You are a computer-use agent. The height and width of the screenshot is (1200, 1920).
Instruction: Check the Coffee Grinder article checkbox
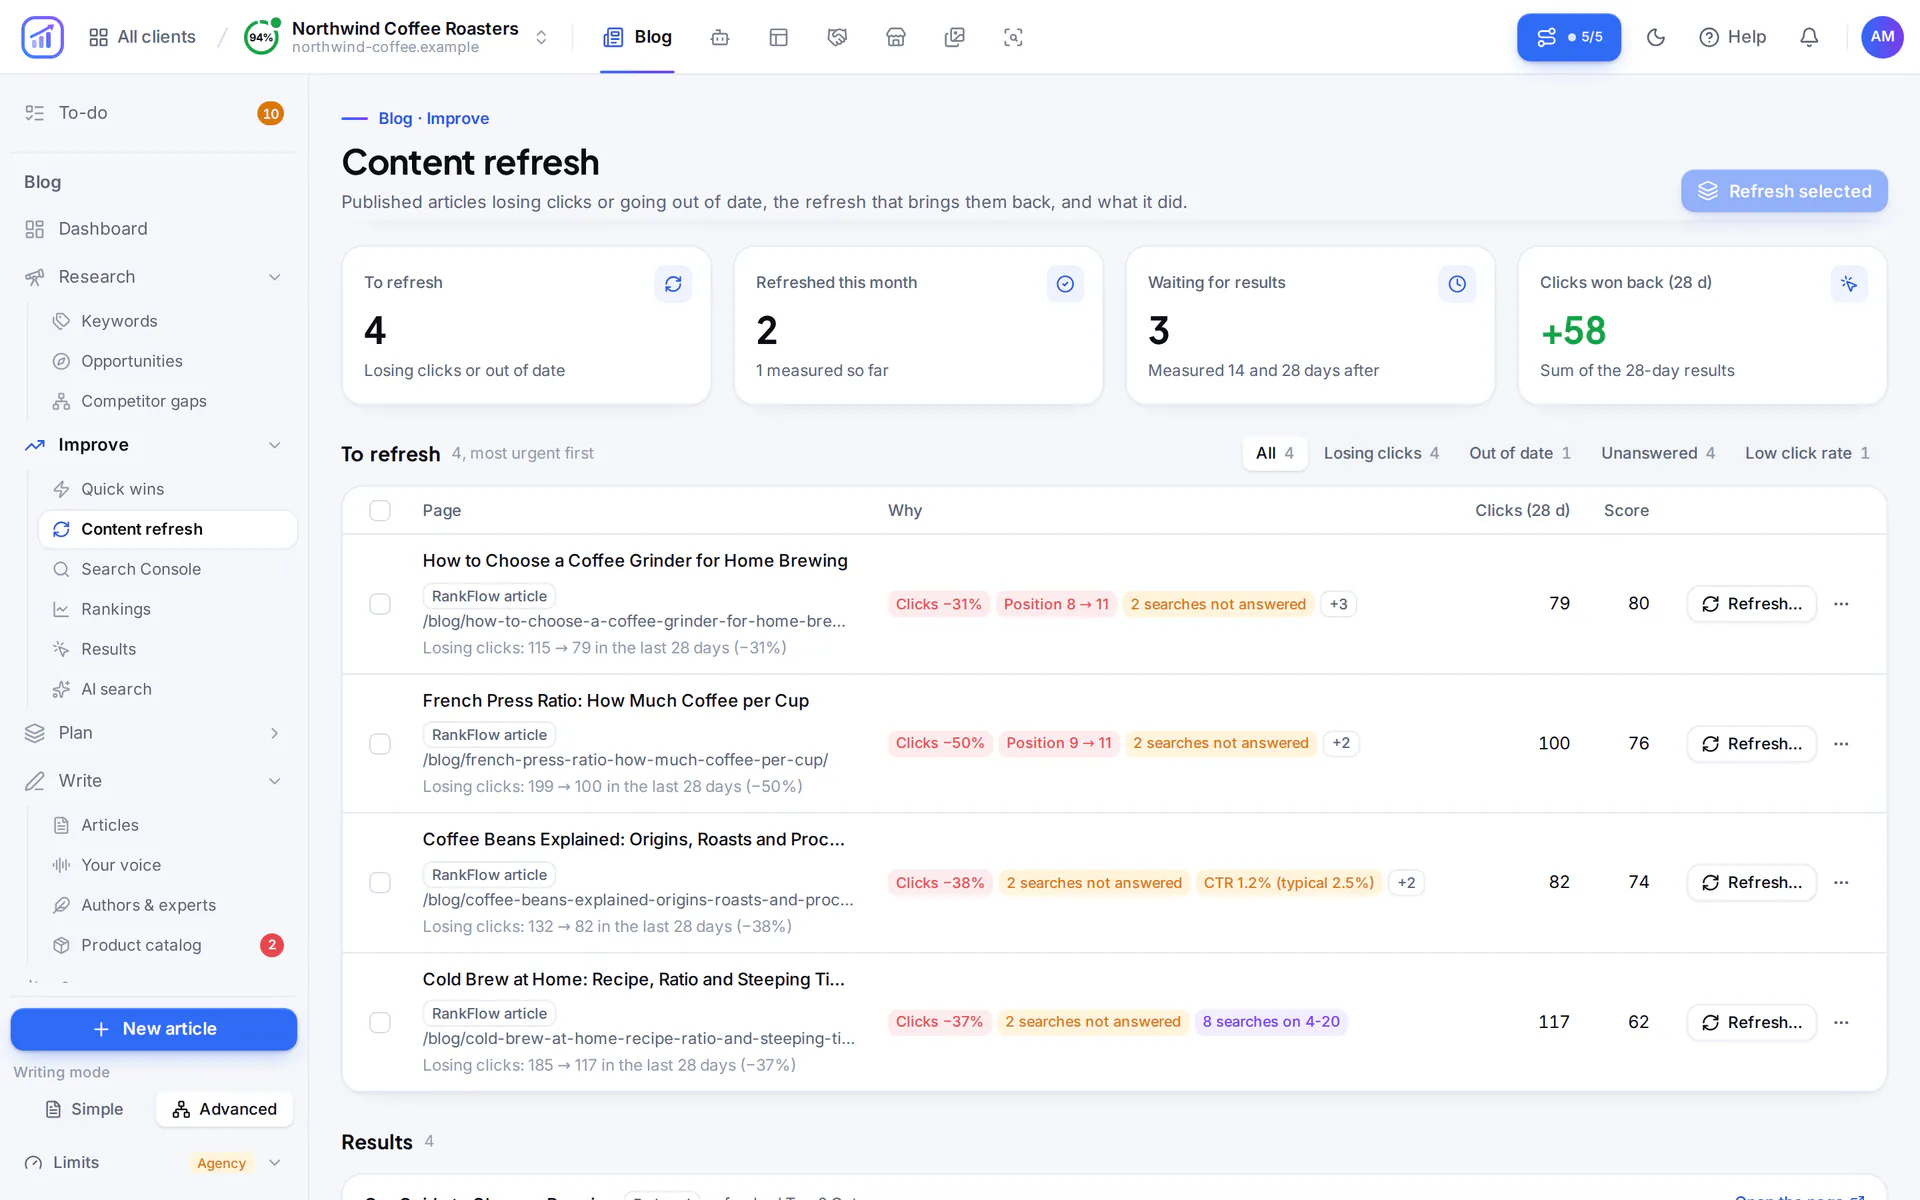point(380,604)
